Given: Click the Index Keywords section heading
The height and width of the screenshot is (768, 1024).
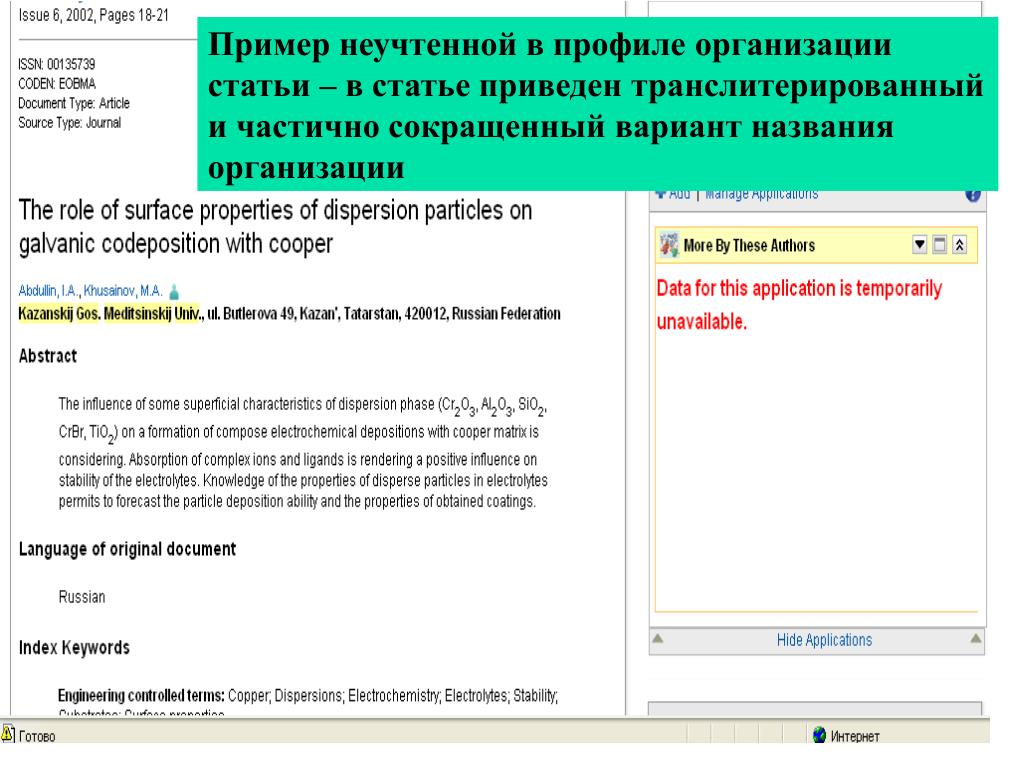Looking at the screenshot, I should pyautogui.click(x=74, y=648).
